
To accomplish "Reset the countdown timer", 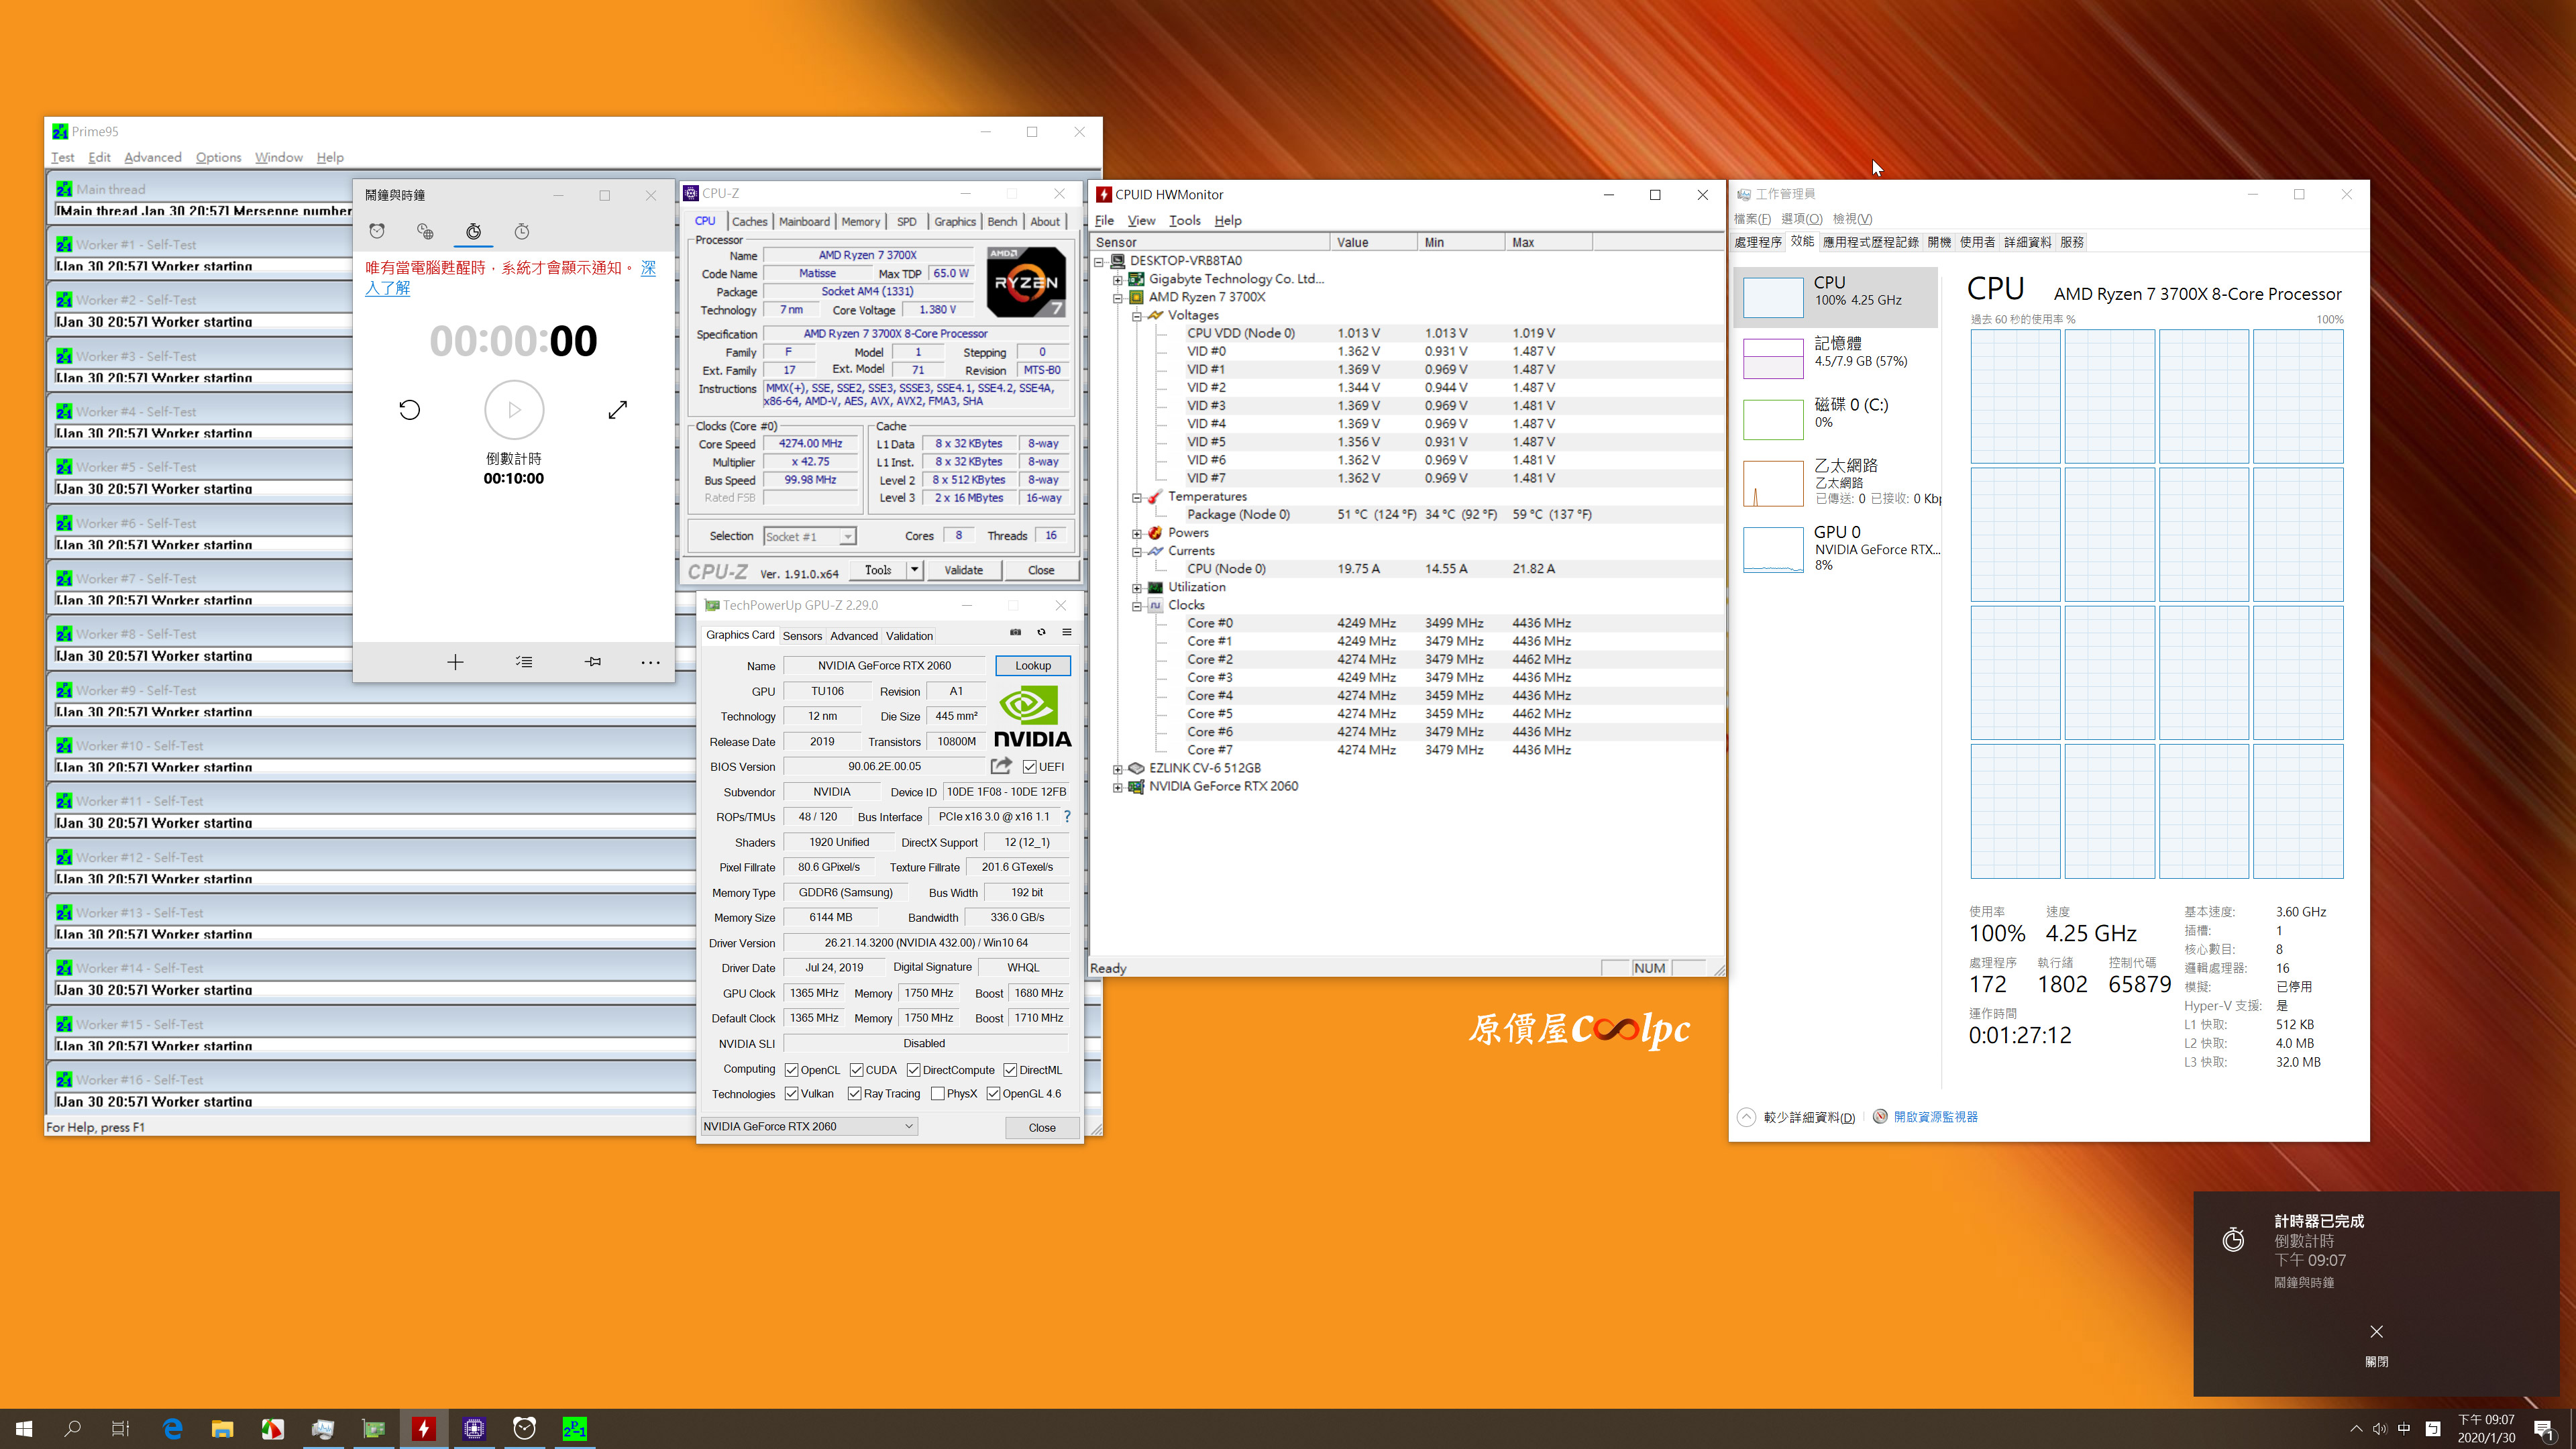I will click(x=410, y=410).
